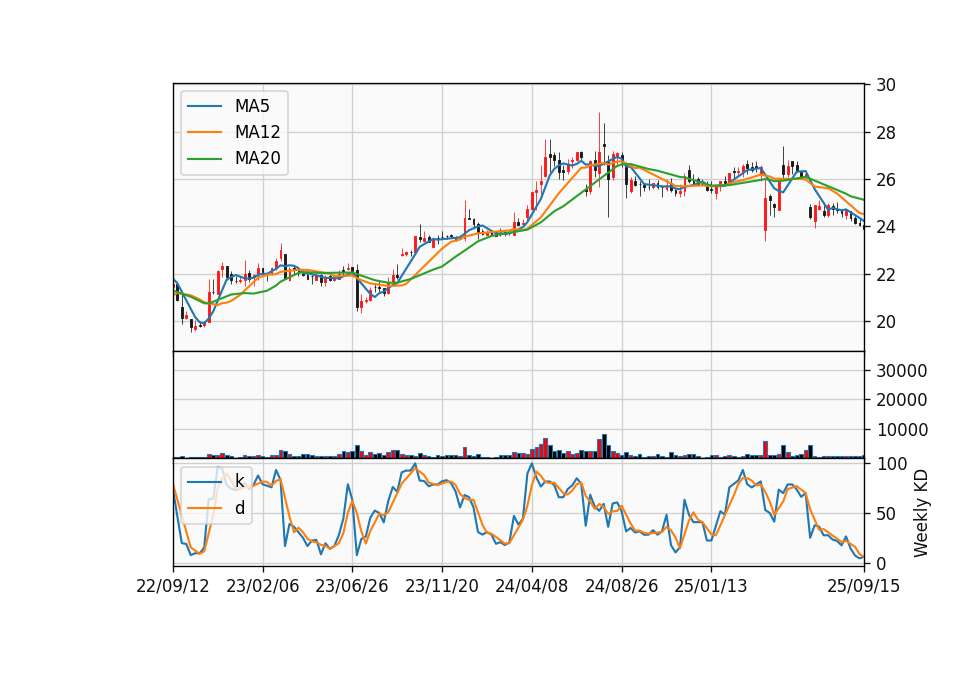Click the 22/09/12 date axis label
960x690 pixels.
click(x=173, y=586)
